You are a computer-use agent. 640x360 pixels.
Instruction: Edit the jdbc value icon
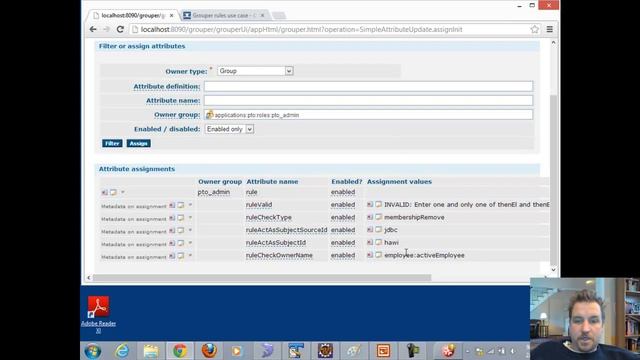tap(378, 230)
